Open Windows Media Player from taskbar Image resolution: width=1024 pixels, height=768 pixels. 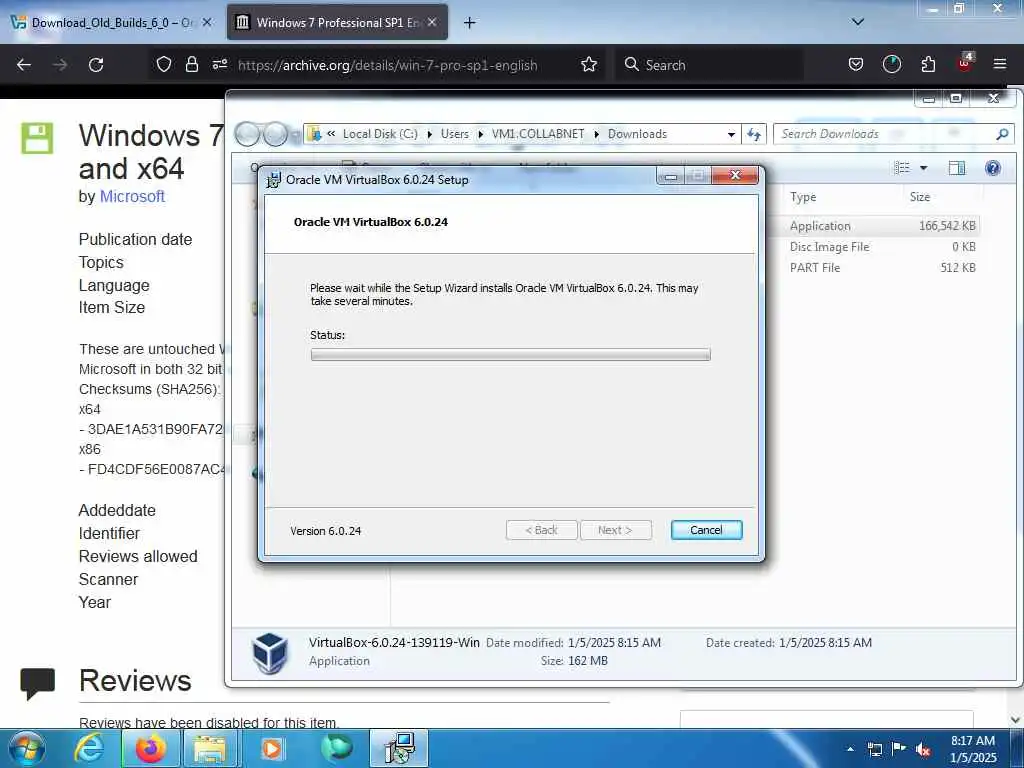pyautogui.click(x=272, y=748)
